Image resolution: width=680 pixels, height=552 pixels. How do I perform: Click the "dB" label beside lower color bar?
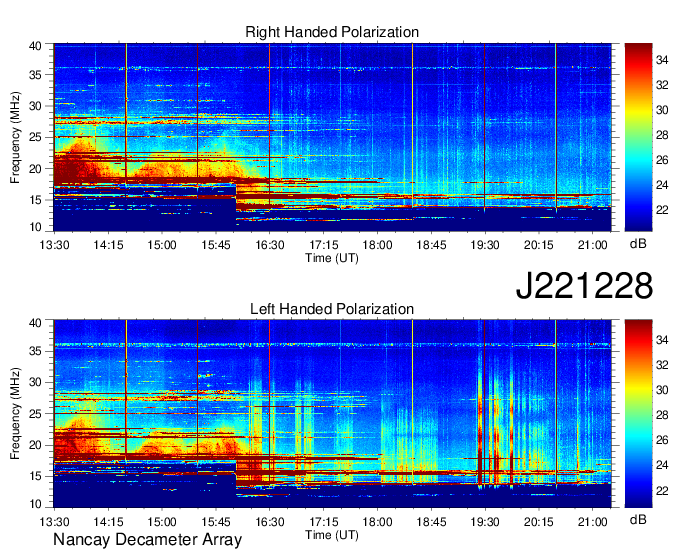pos(638,519)
